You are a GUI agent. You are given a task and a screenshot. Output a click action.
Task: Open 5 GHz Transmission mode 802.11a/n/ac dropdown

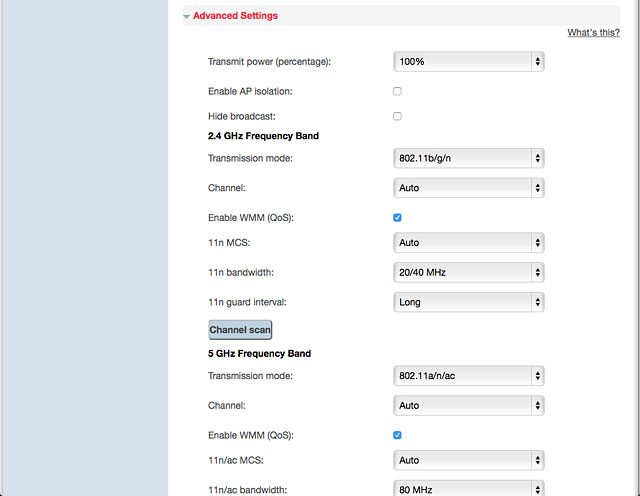469,376
